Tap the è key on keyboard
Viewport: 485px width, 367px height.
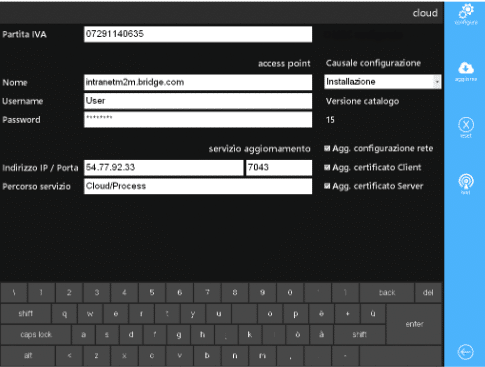(x=321, y=314)
